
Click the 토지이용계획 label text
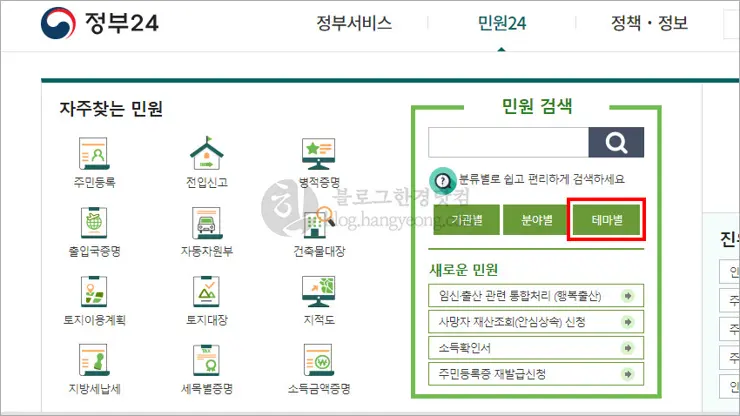(94, 320)
